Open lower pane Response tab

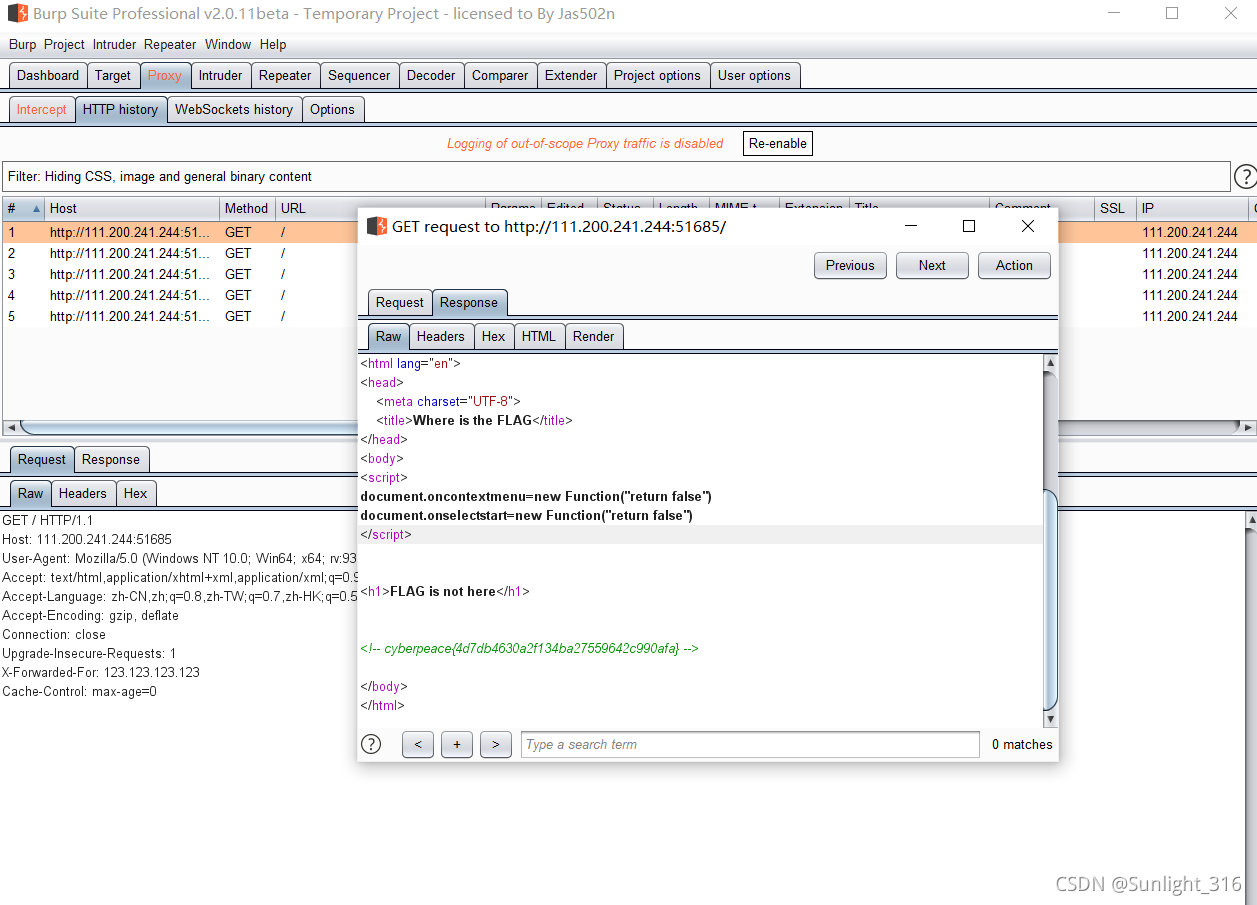[110, 460]
